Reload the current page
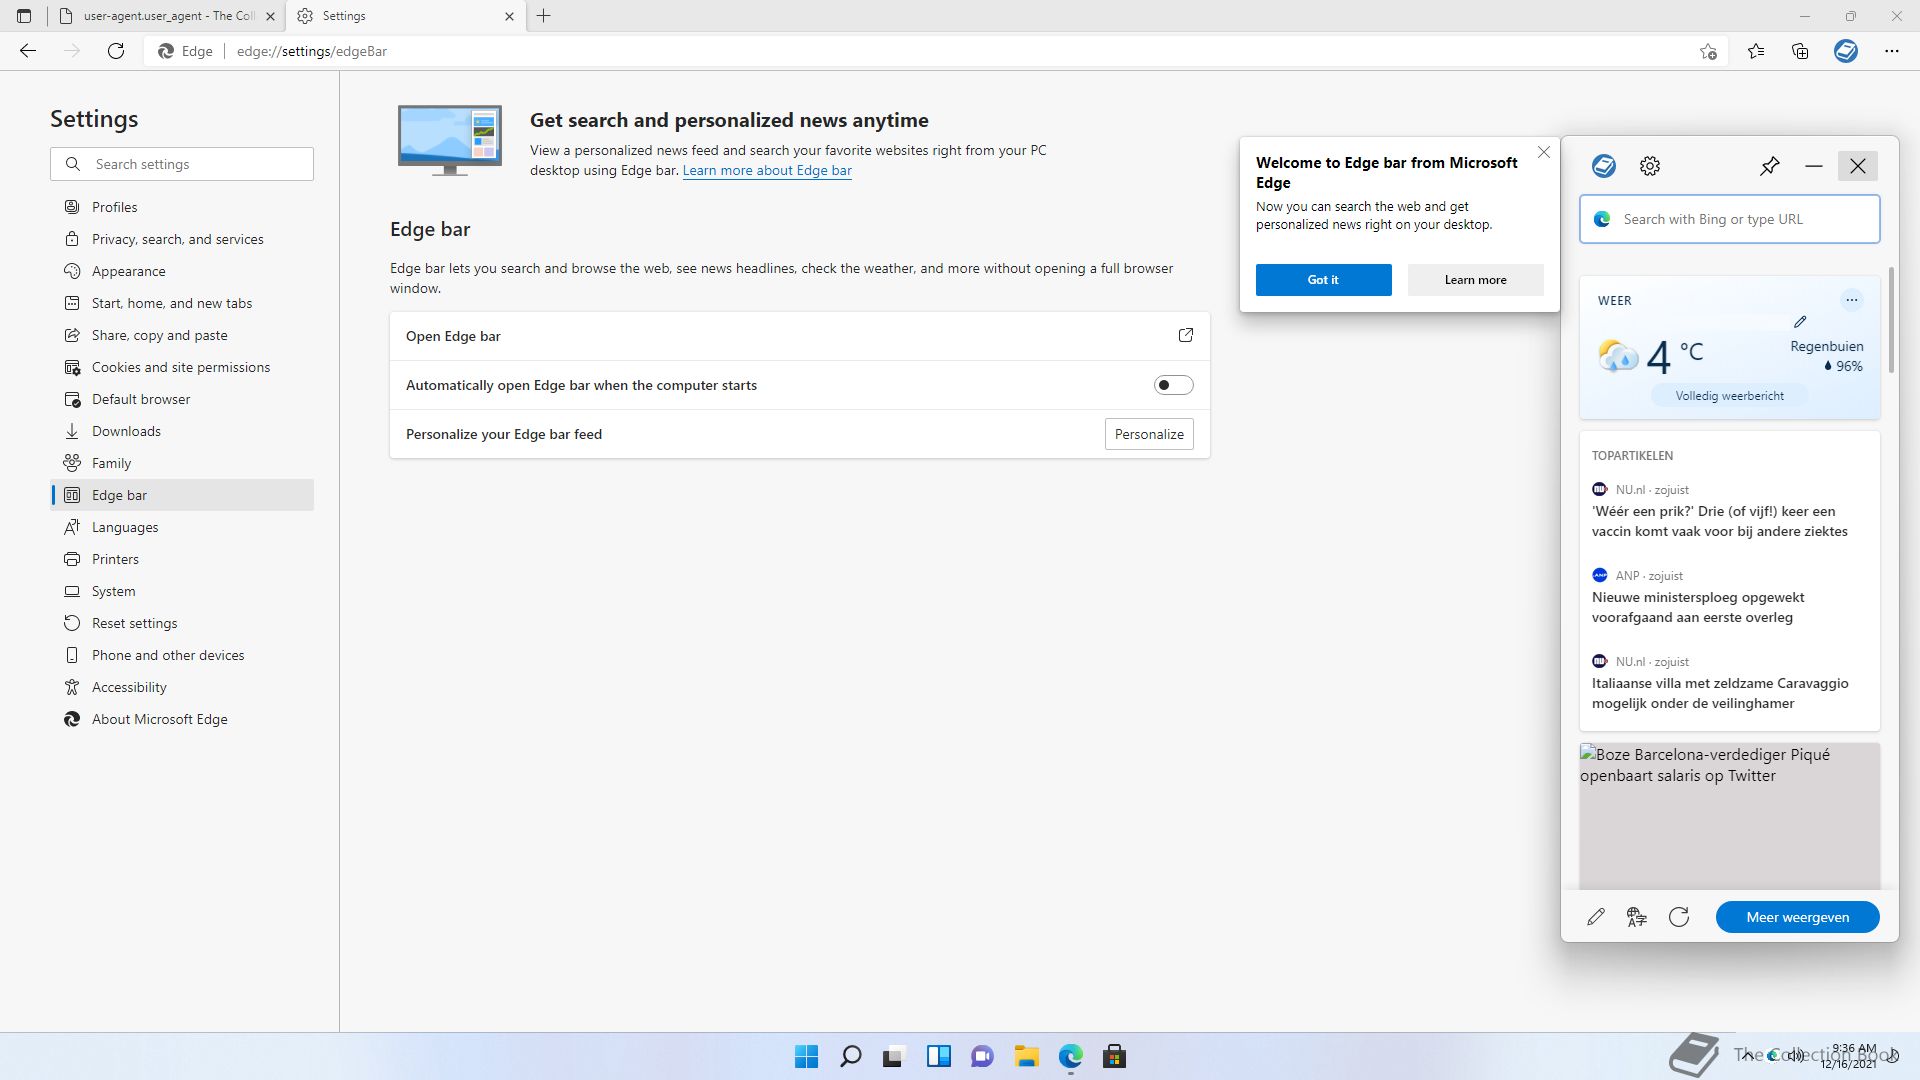 coord(116,51)
